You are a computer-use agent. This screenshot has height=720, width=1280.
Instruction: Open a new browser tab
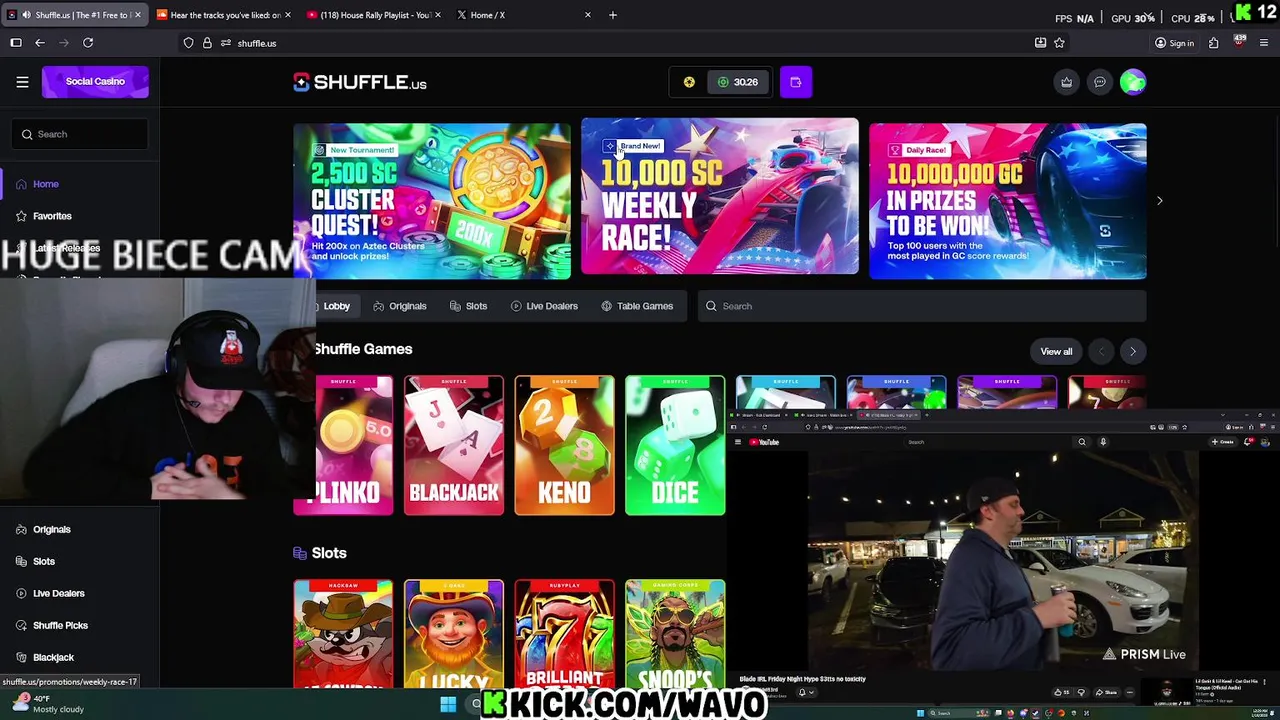(x=613, y=15)
